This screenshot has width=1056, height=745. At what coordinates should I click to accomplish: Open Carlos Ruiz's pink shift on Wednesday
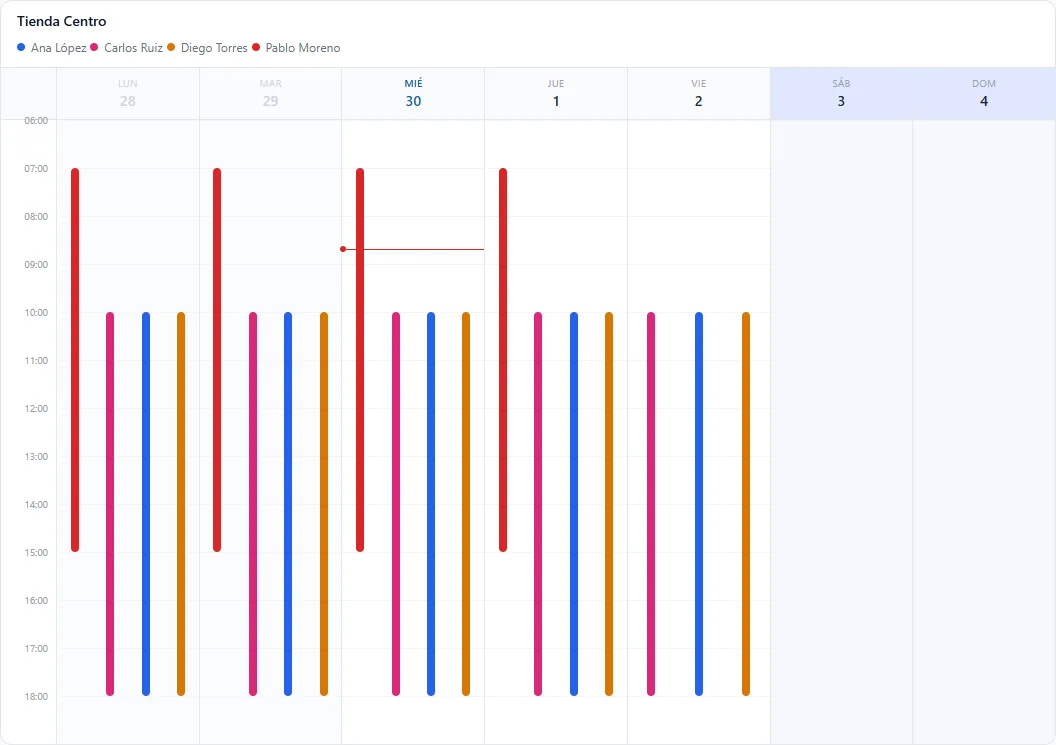click(395, 504)
